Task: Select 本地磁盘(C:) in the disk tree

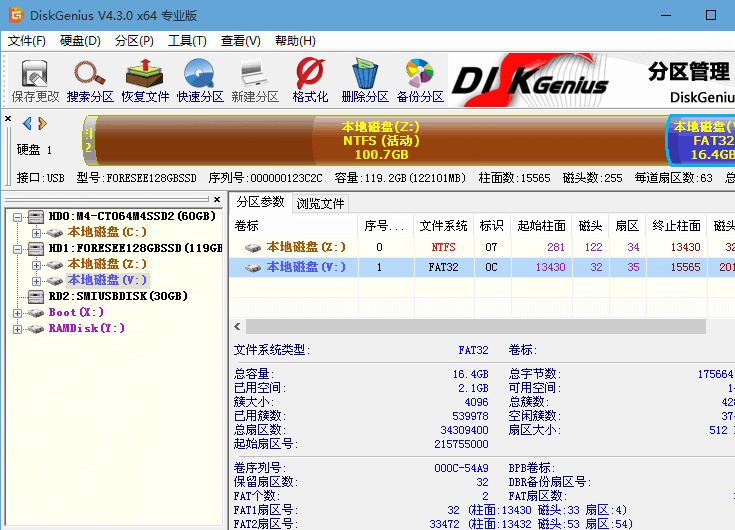Action: tap(108, 232)
